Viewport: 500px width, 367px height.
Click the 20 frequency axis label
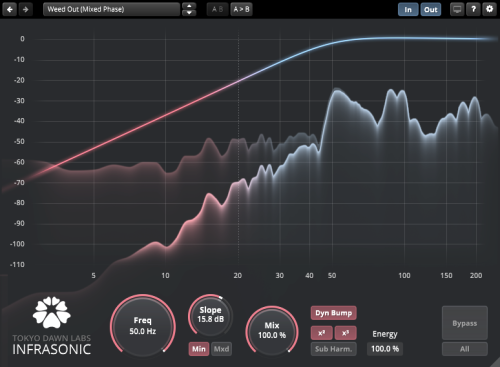click(x=238, y=276)
